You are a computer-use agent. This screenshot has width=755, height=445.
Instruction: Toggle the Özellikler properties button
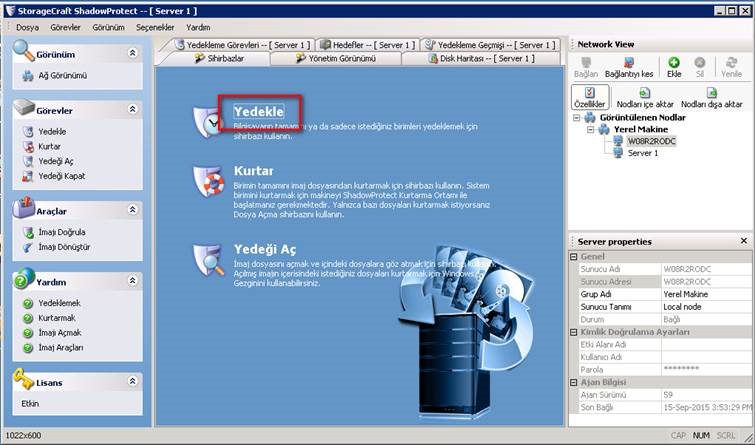590,97
